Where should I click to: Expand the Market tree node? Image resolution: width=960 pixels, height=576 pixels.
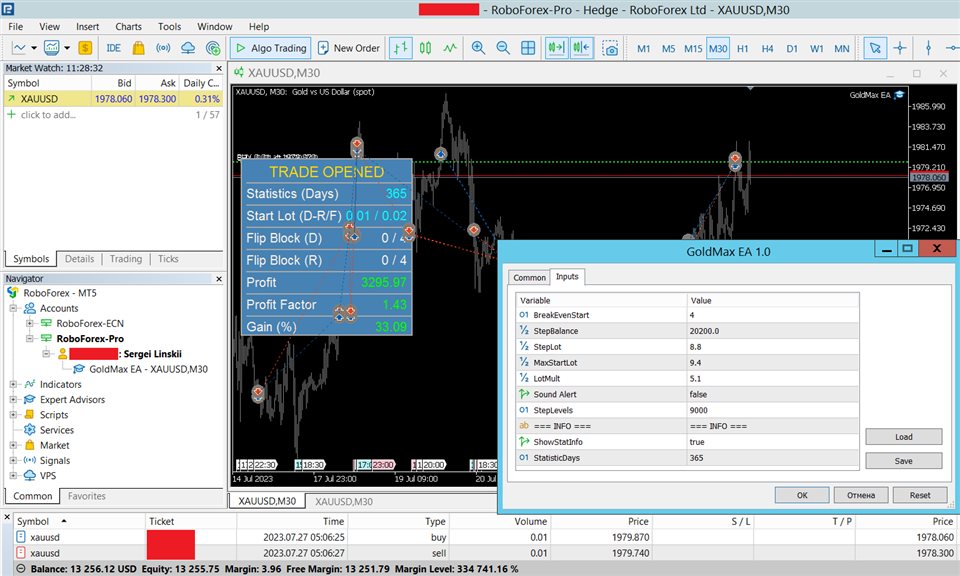[x=13, y=446]
